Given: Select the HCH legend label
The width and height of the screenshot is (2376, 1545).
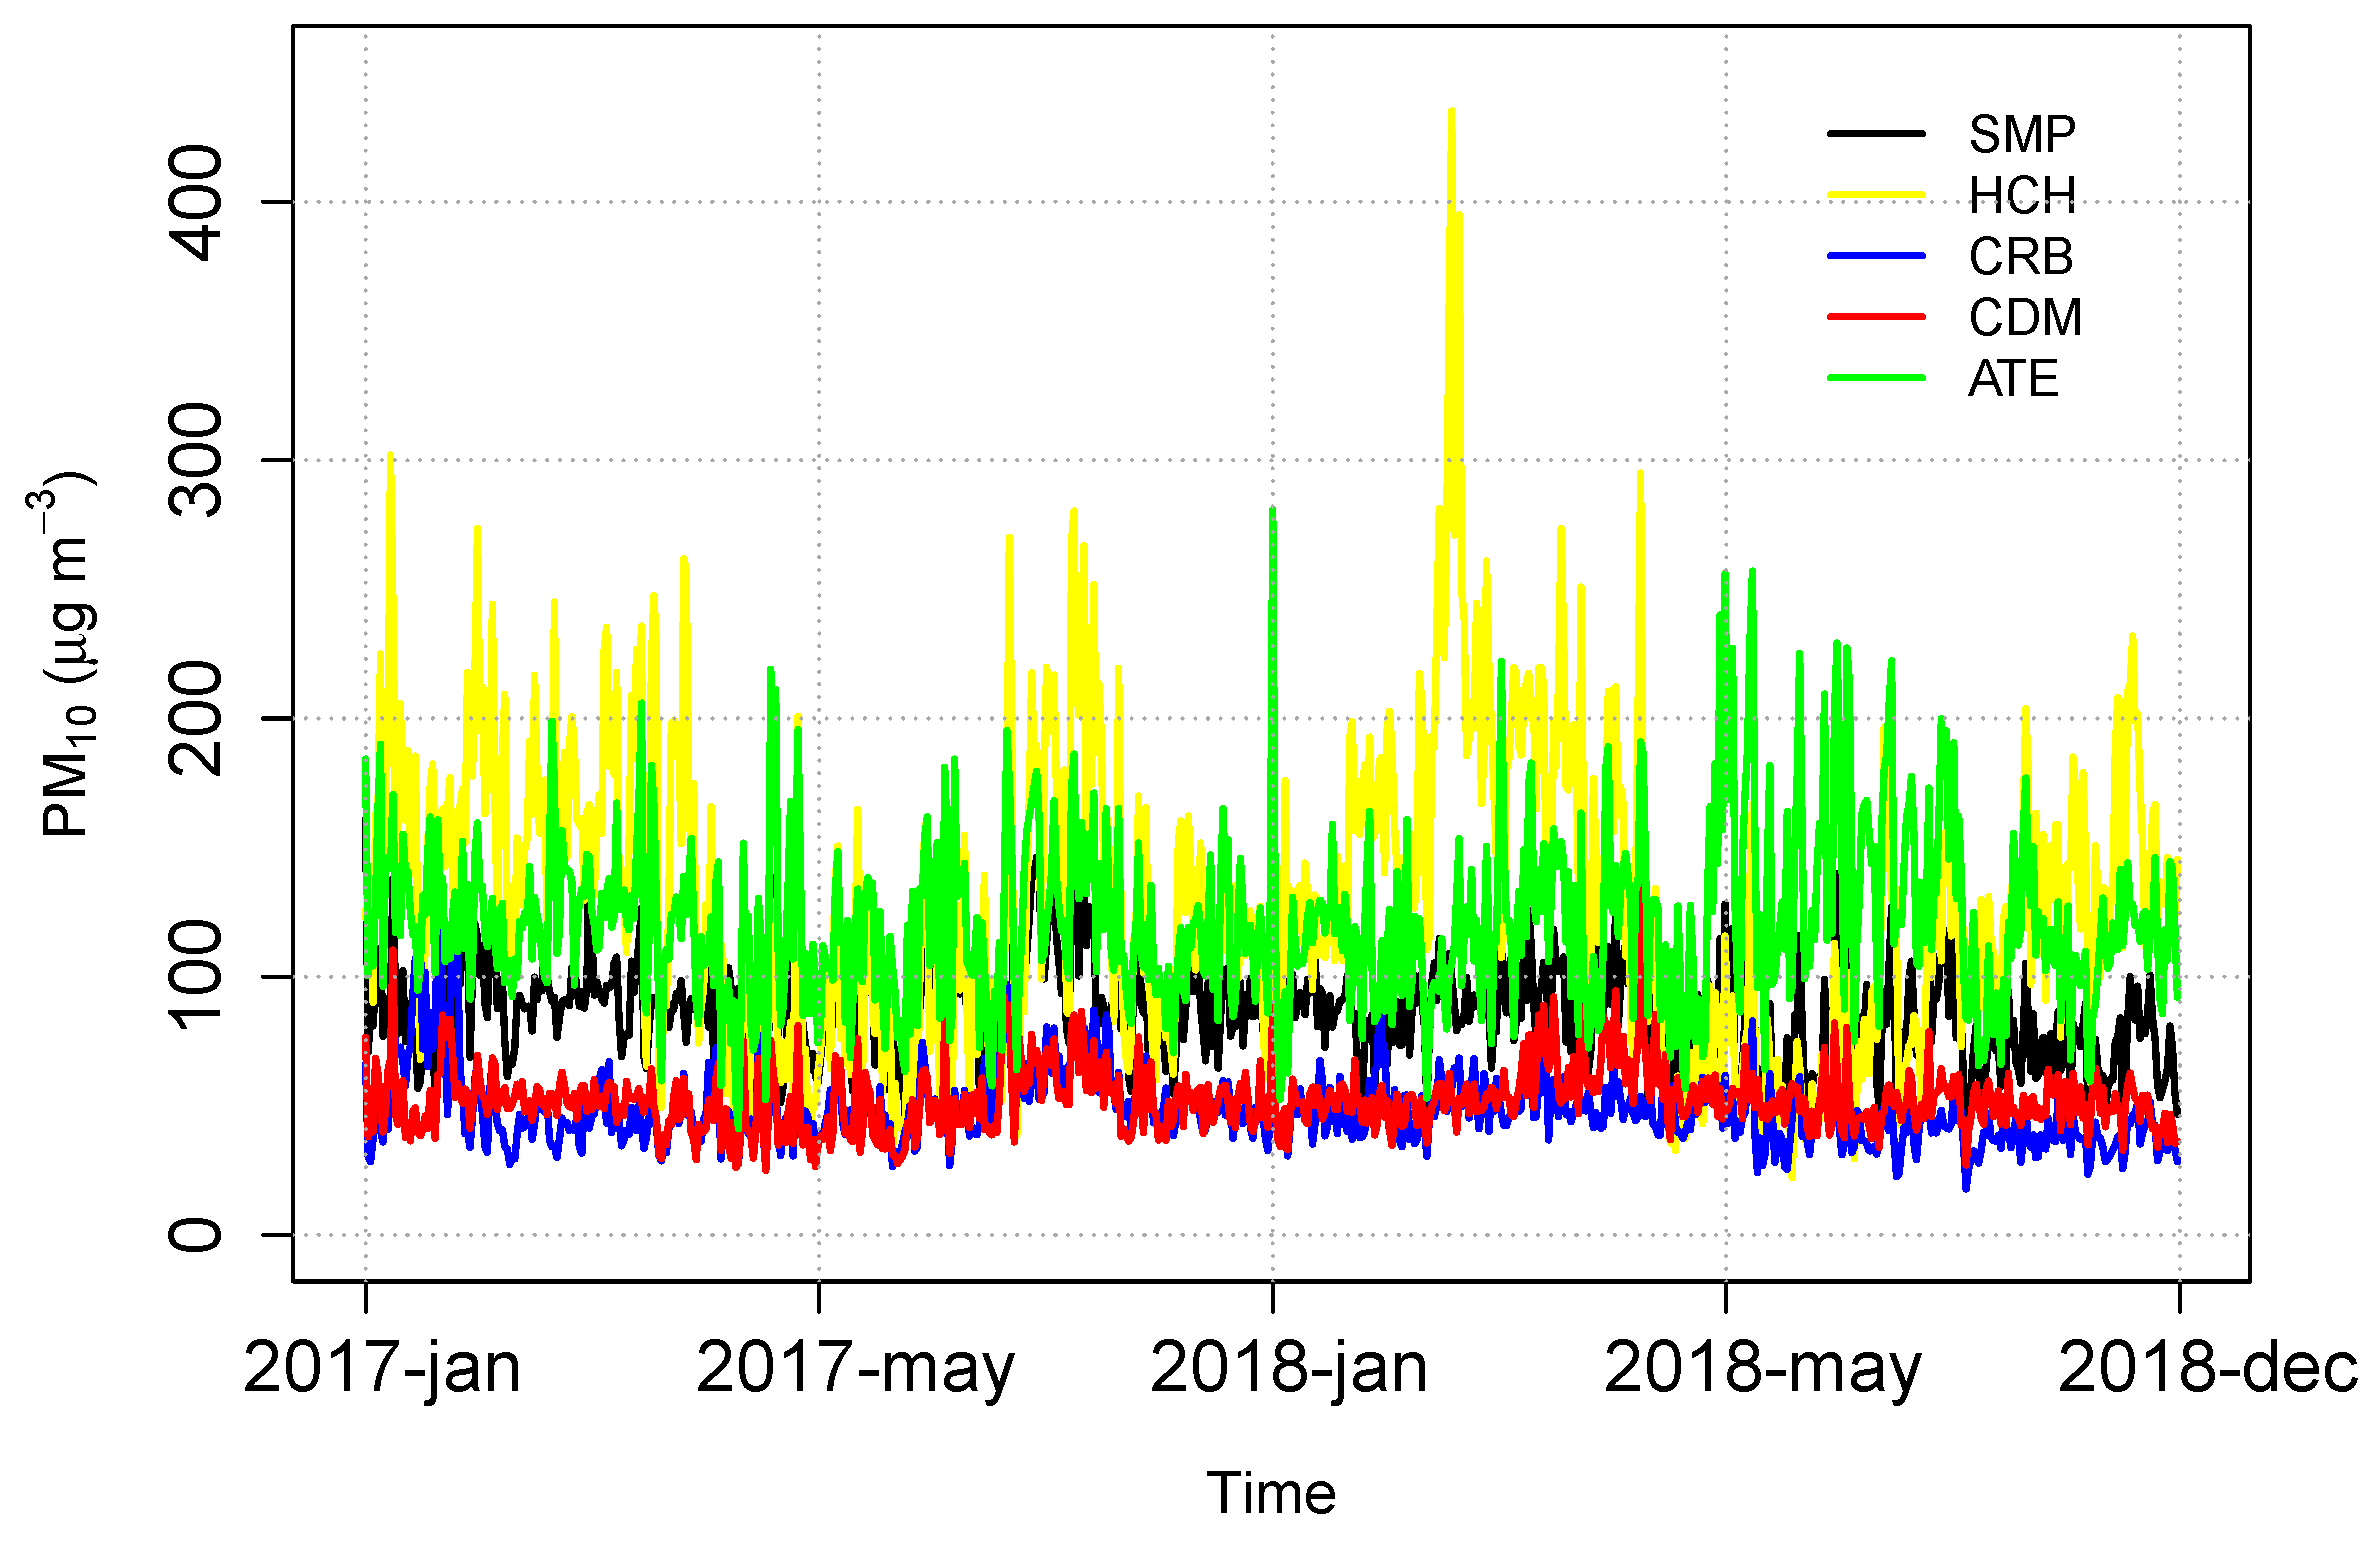Looking at the screenshot, I should [2022, 195].
